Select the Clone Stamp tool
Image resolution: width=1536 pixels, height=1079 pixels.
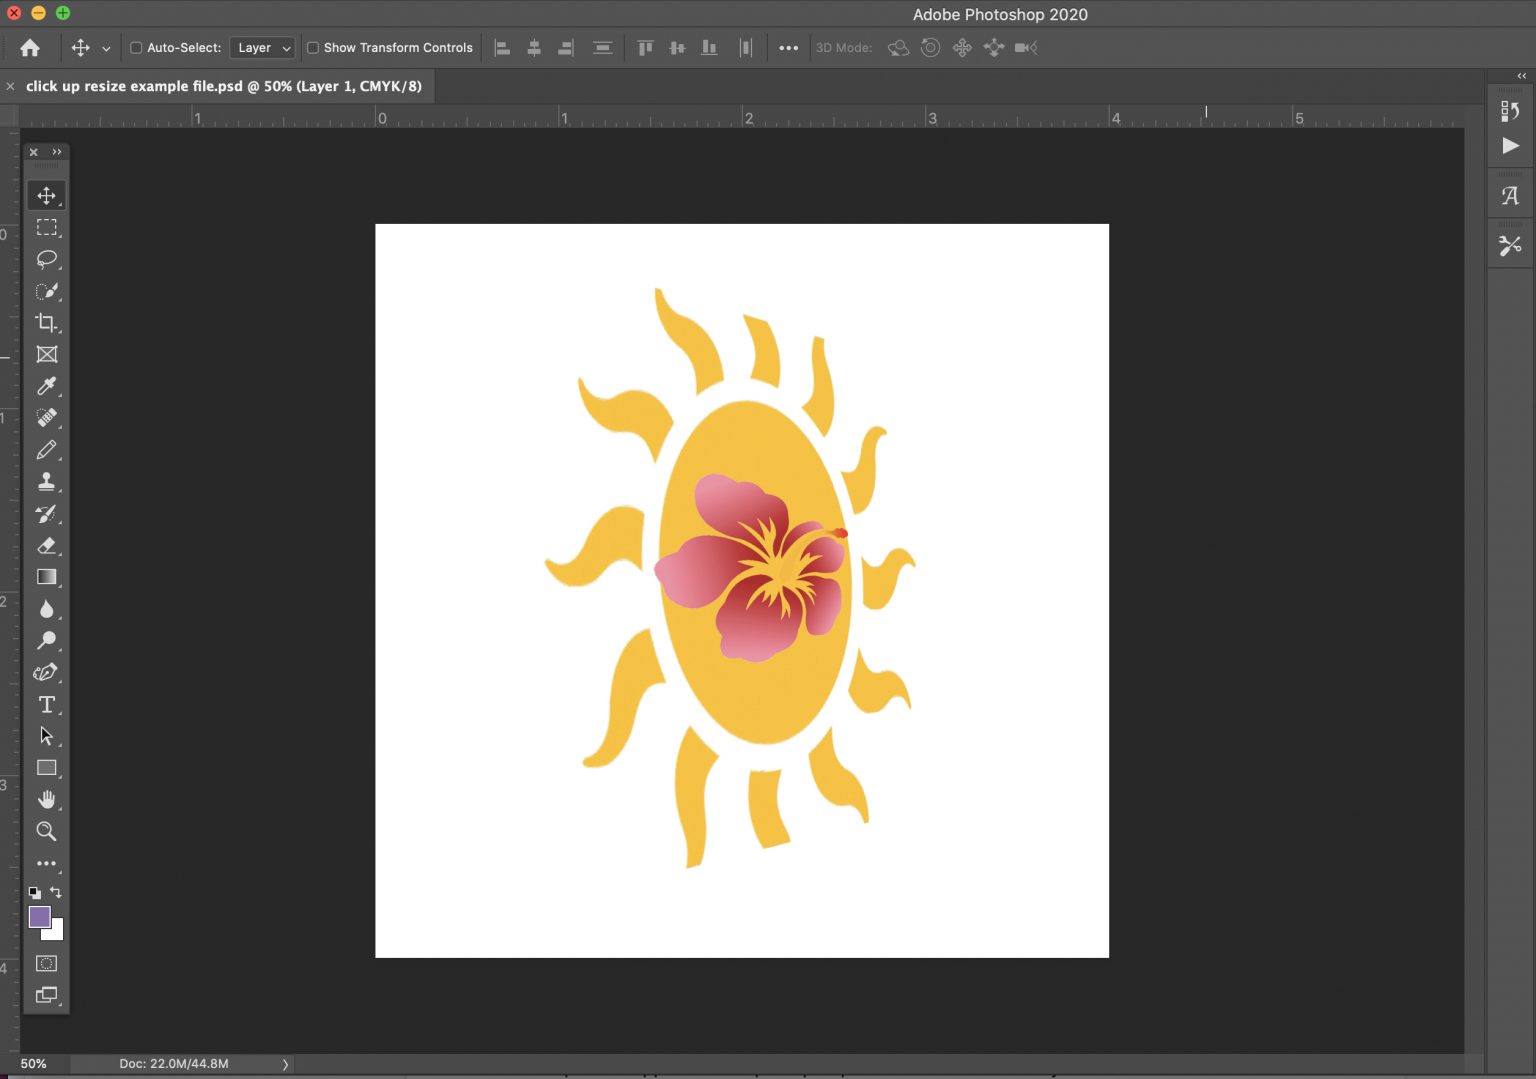tap(46, 482)
